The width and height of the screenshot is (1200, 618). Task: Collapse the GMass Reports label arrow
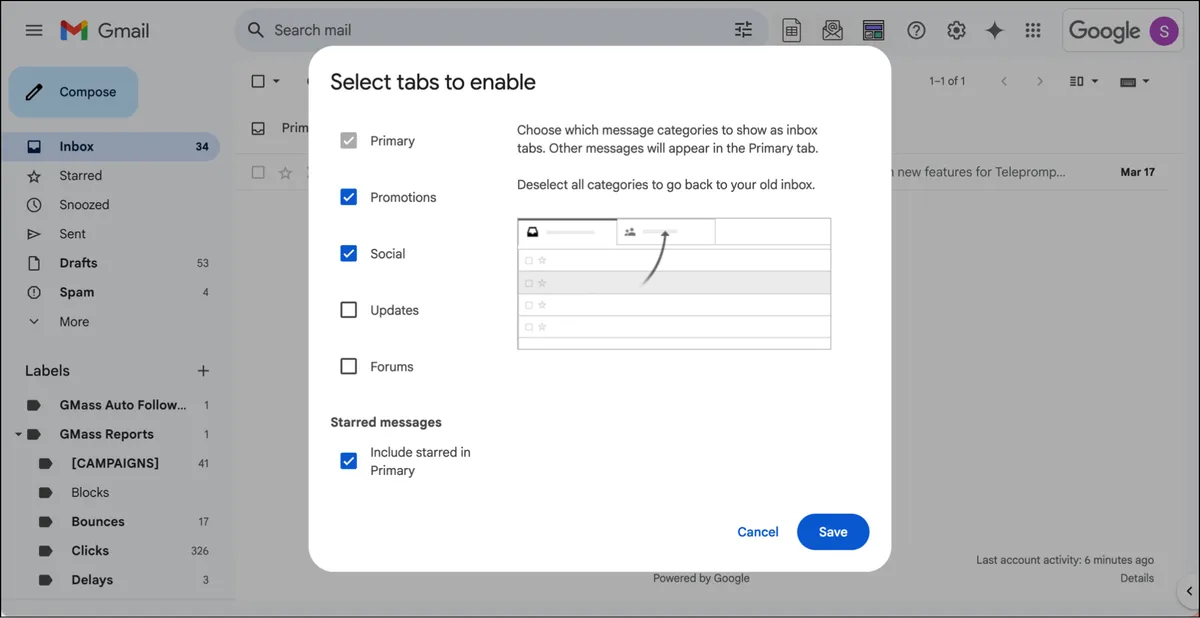[18, 435]
